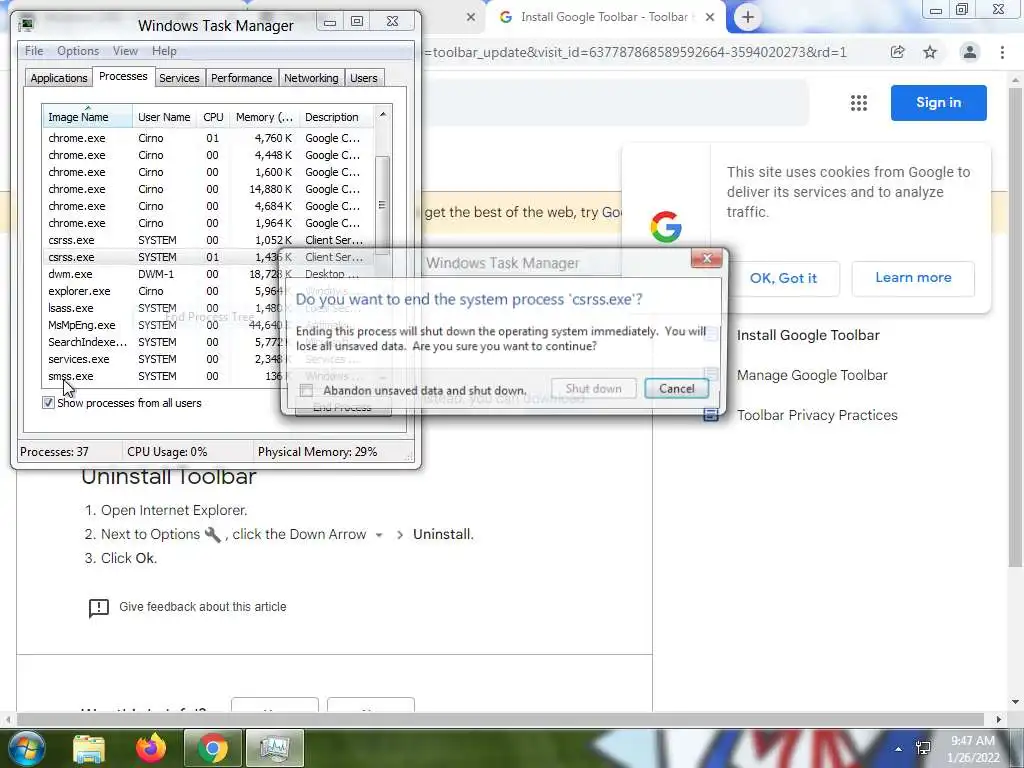The image size is (1024, 768).
Task: Click the process list scrollbar thumb
Action: pyautogui.click(x=383, y=206)
